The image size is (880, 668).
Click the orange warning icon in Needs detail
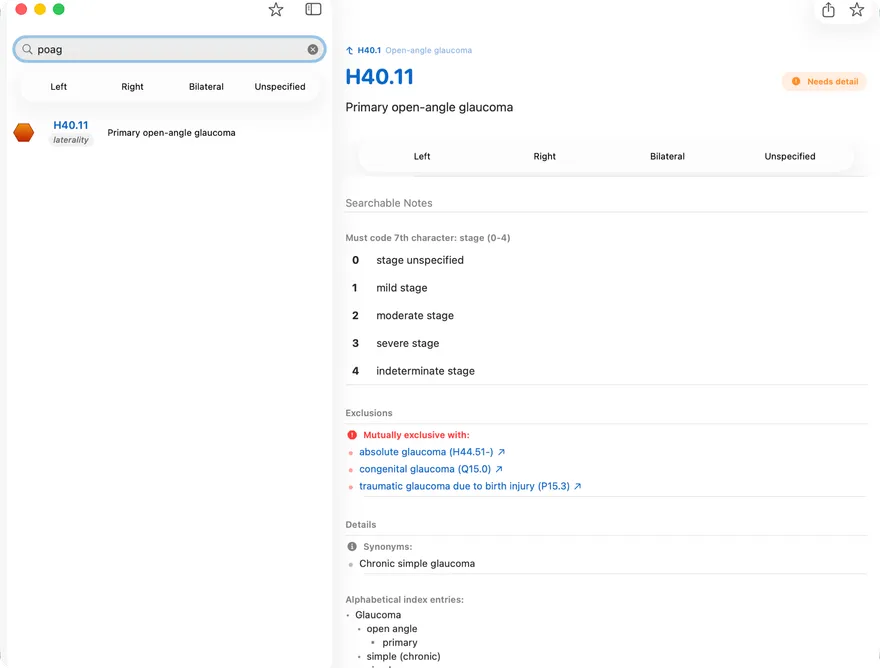tap(796, 81)
